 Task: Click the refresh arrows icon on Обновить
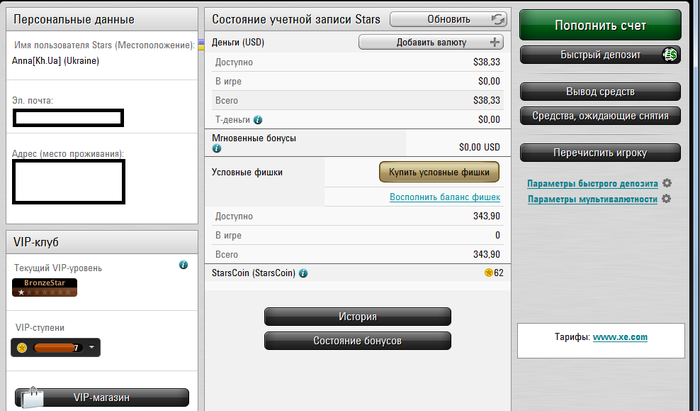pyautogui.click(x=498, y=19)
